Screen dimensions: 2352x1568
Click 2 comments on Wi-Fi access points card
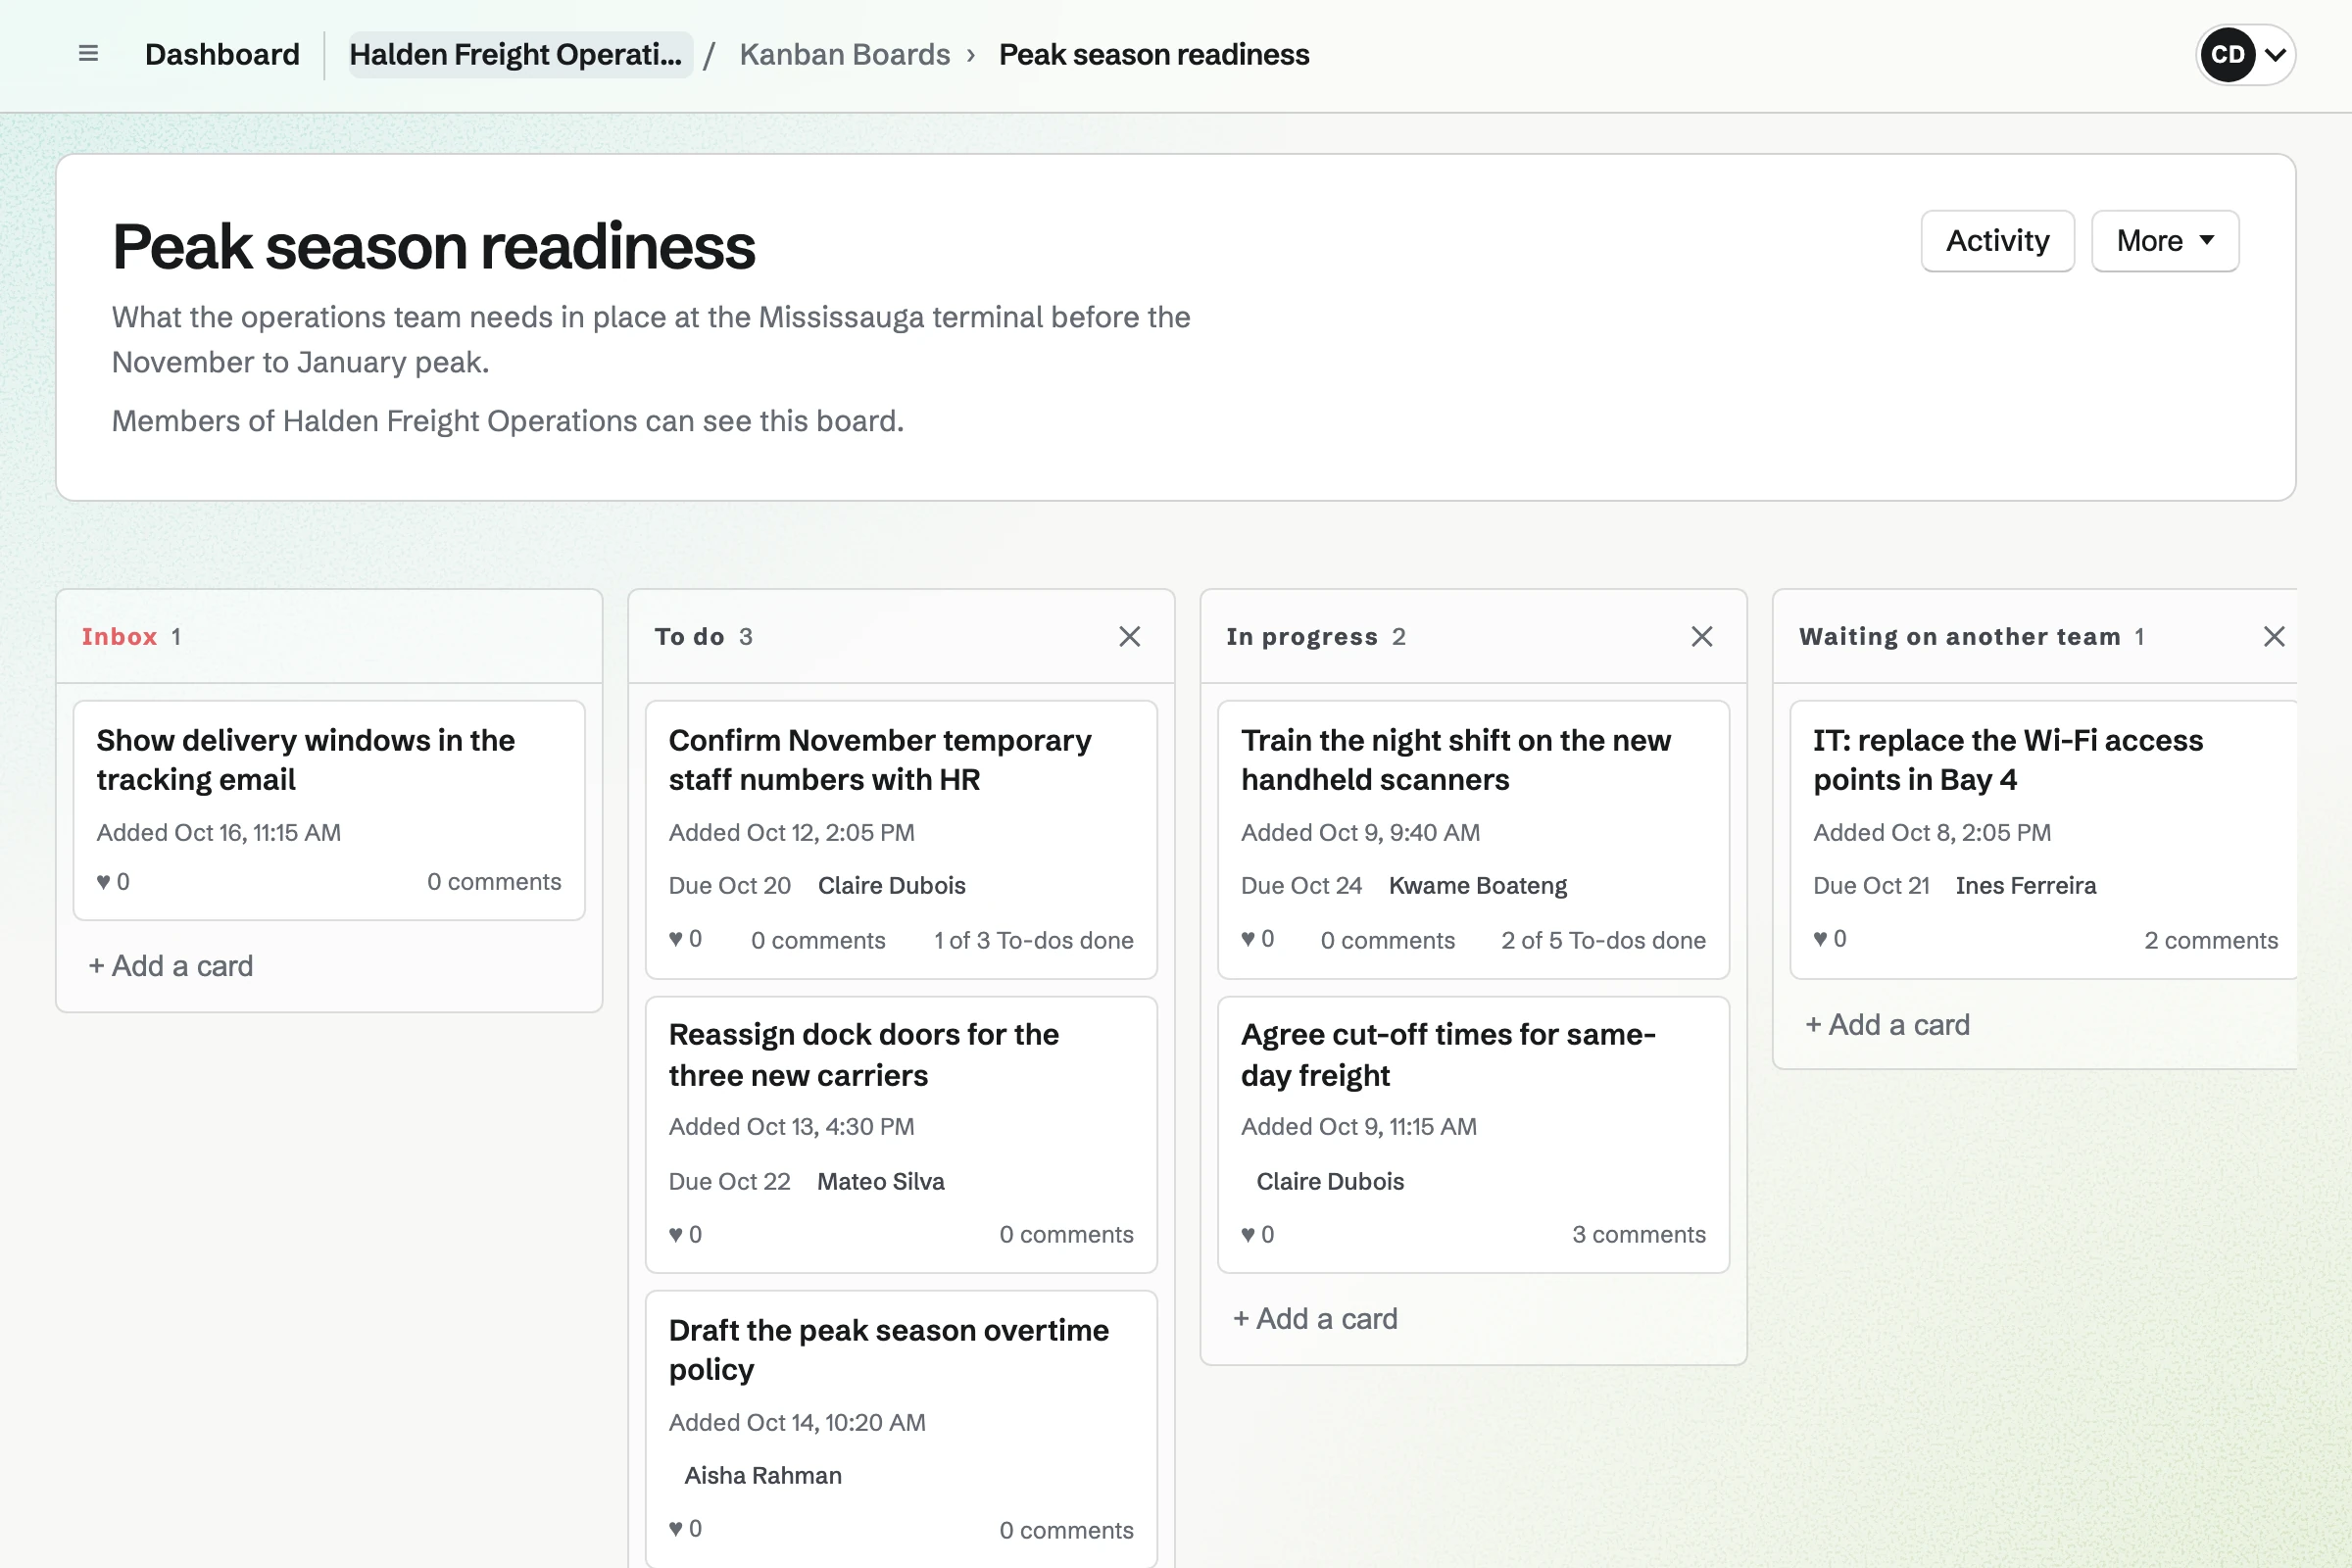pos(2211,941)
